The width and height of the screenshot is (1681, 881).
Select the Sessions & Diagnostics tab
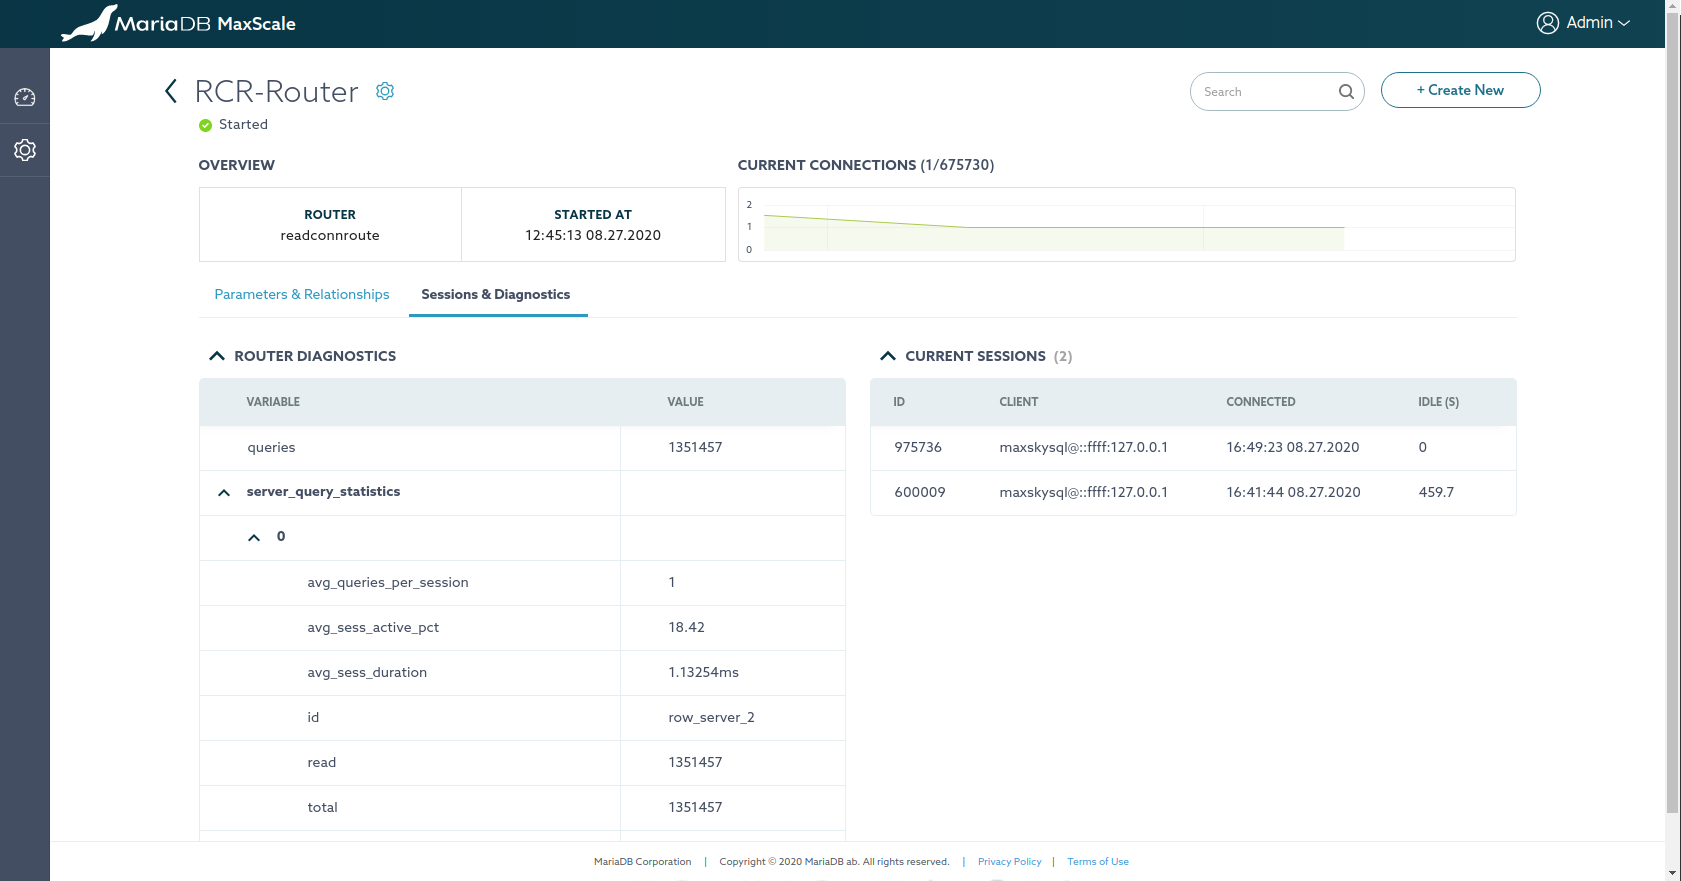tap(496, 294)
